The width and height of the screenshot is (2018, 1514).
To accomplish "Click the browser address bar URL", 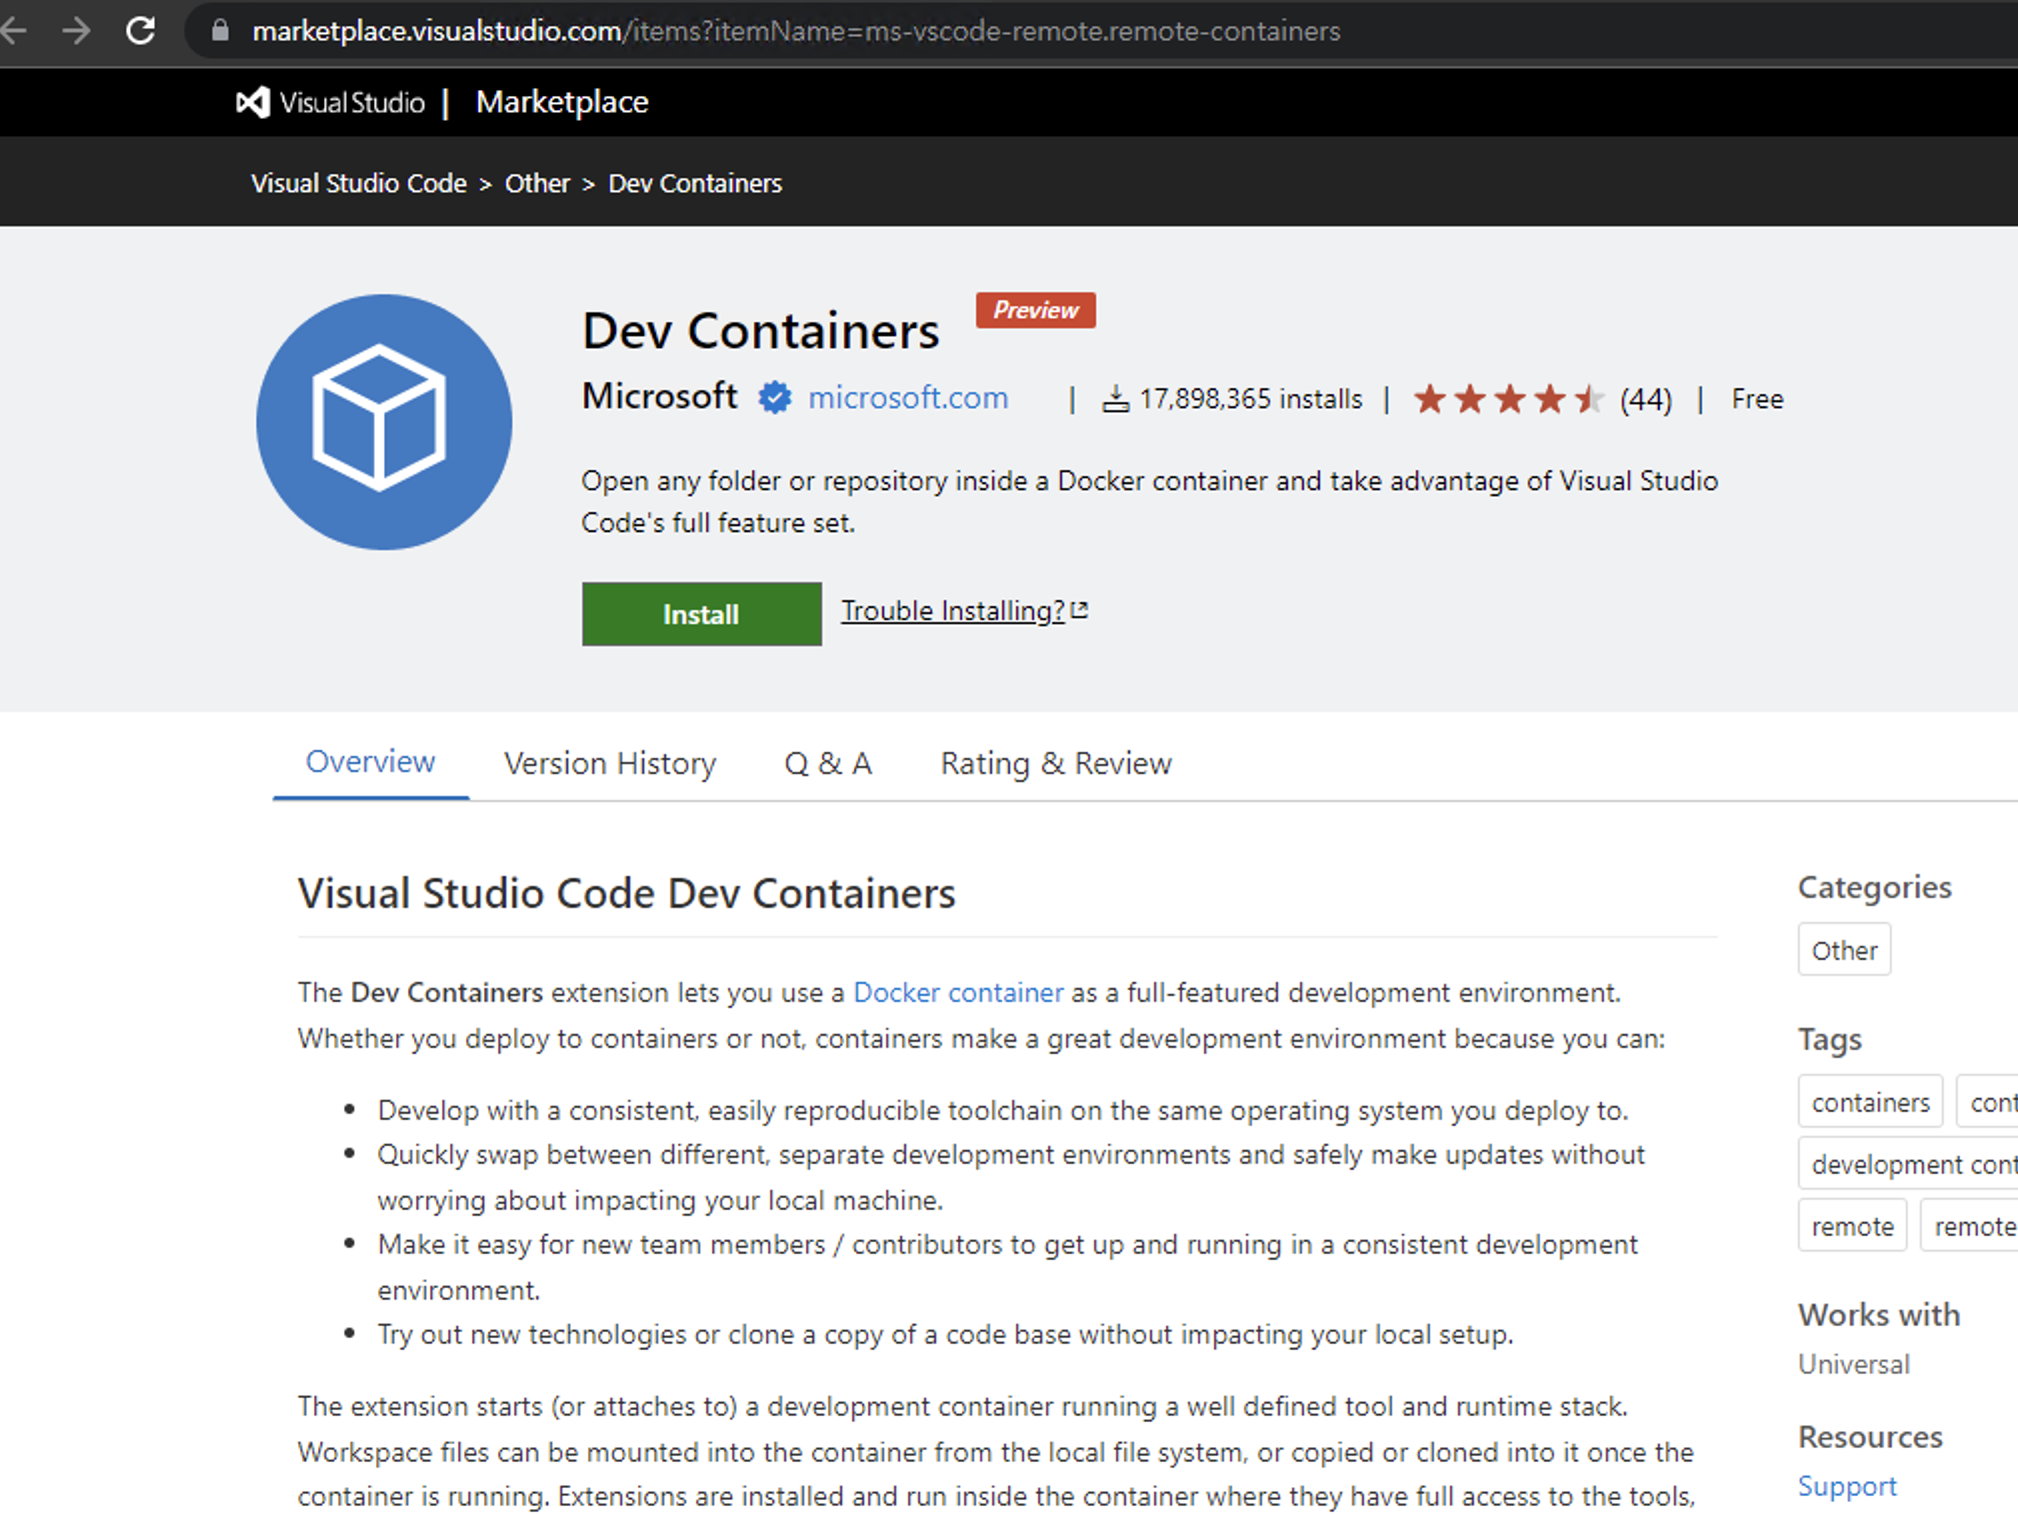I will [795, 31].
